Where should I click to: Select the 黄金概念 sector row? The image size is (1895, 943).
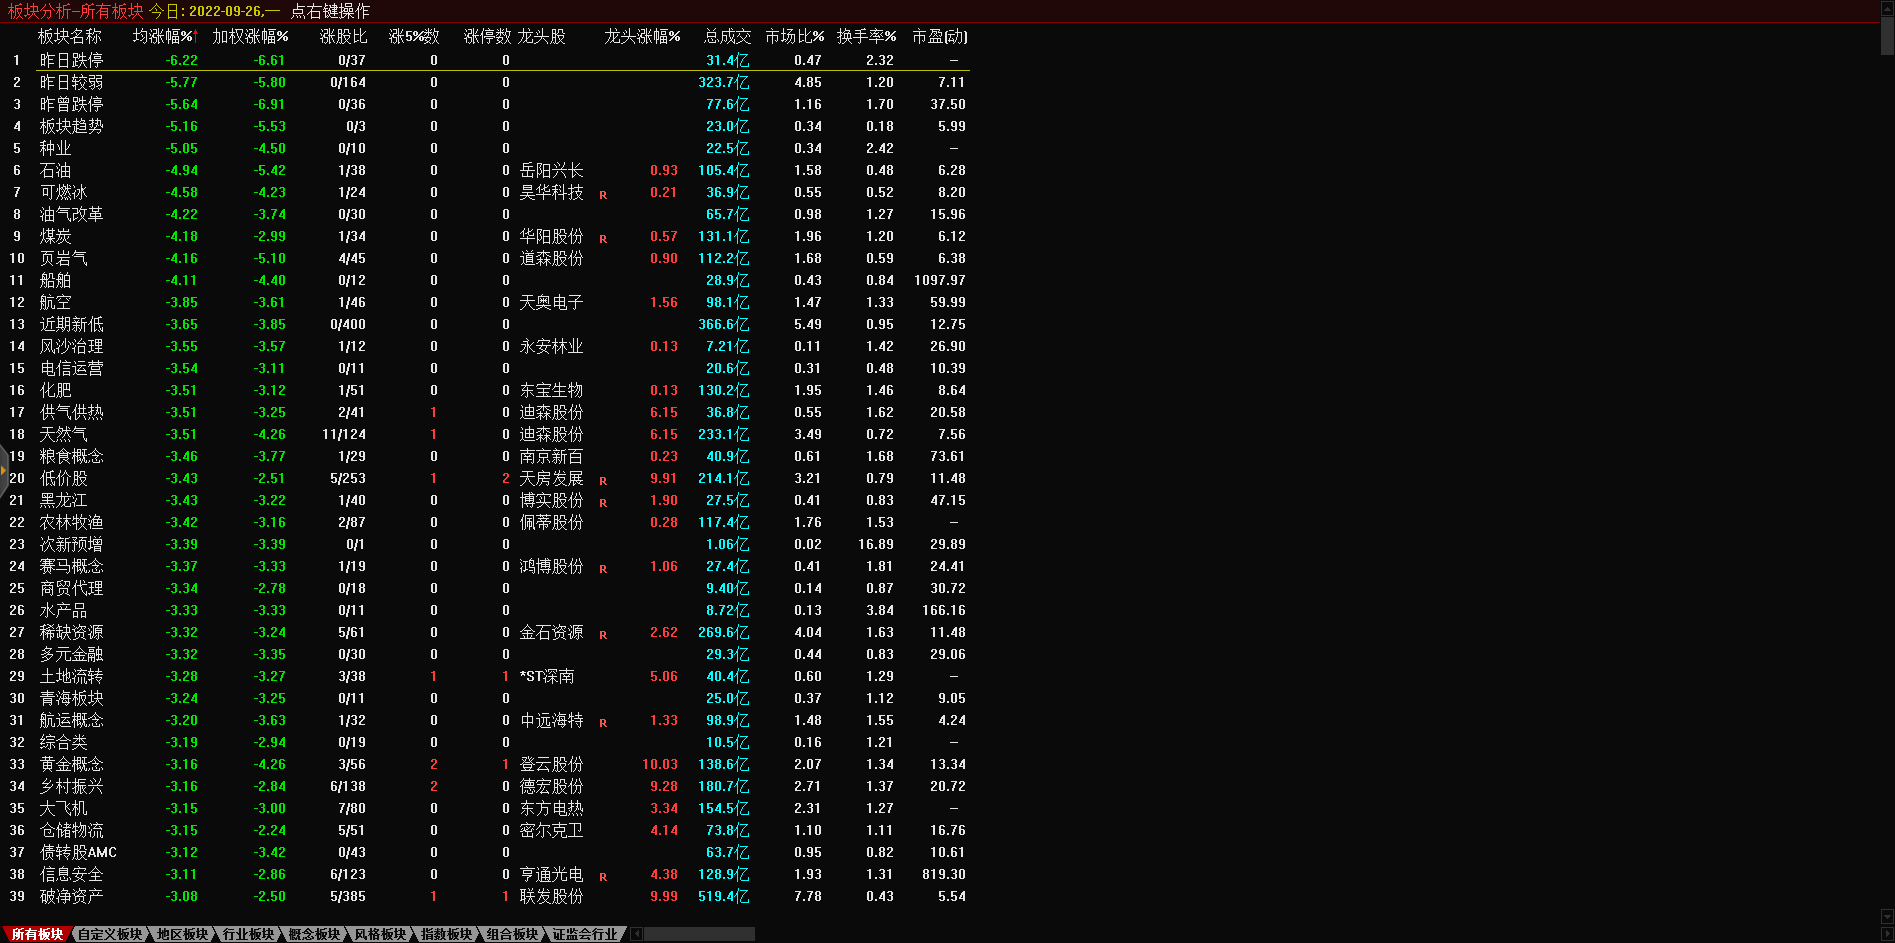pyautogui.click(x=71, y=765)
